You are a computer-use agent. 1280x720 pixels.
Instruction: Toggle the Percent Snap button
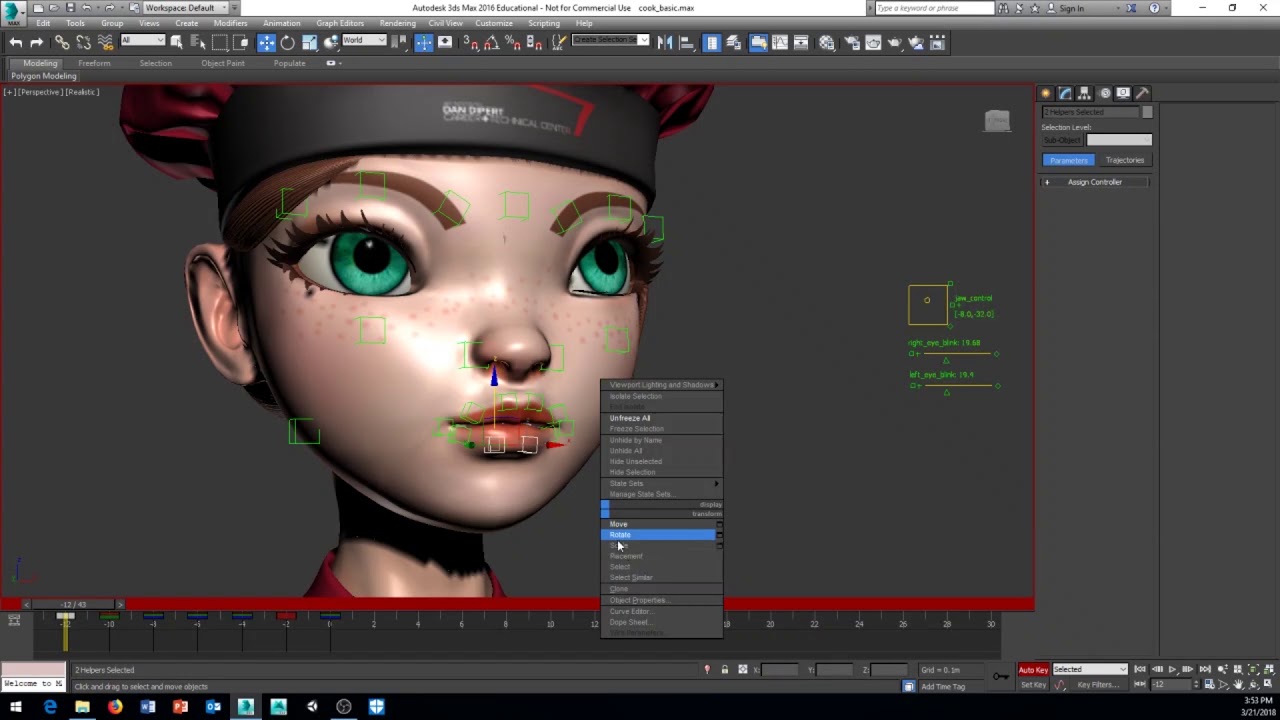click(x=512, y=42)
